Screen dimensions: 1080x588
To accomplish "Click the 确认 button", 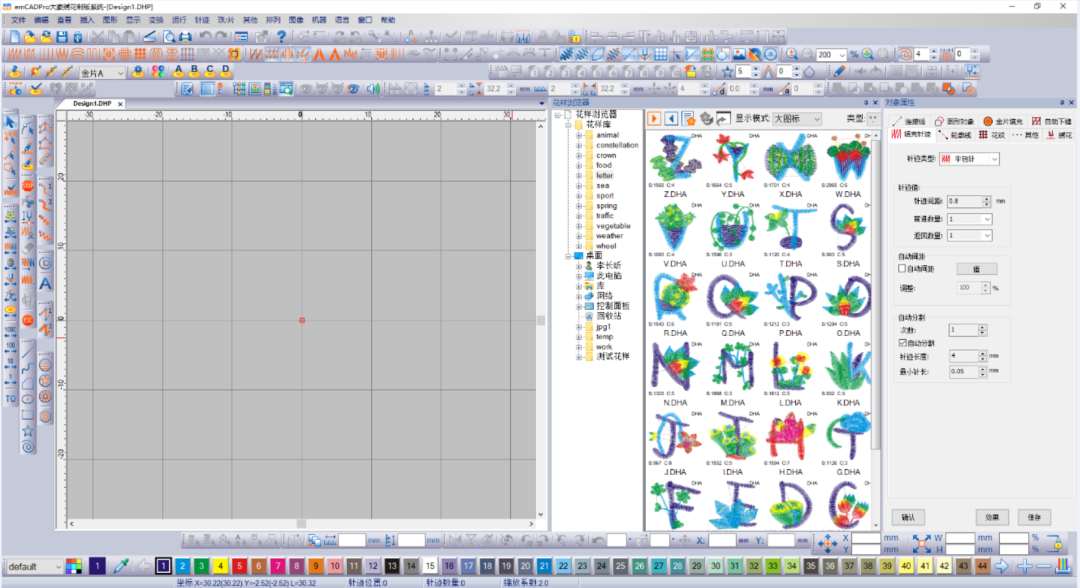I will coord(907,517).
